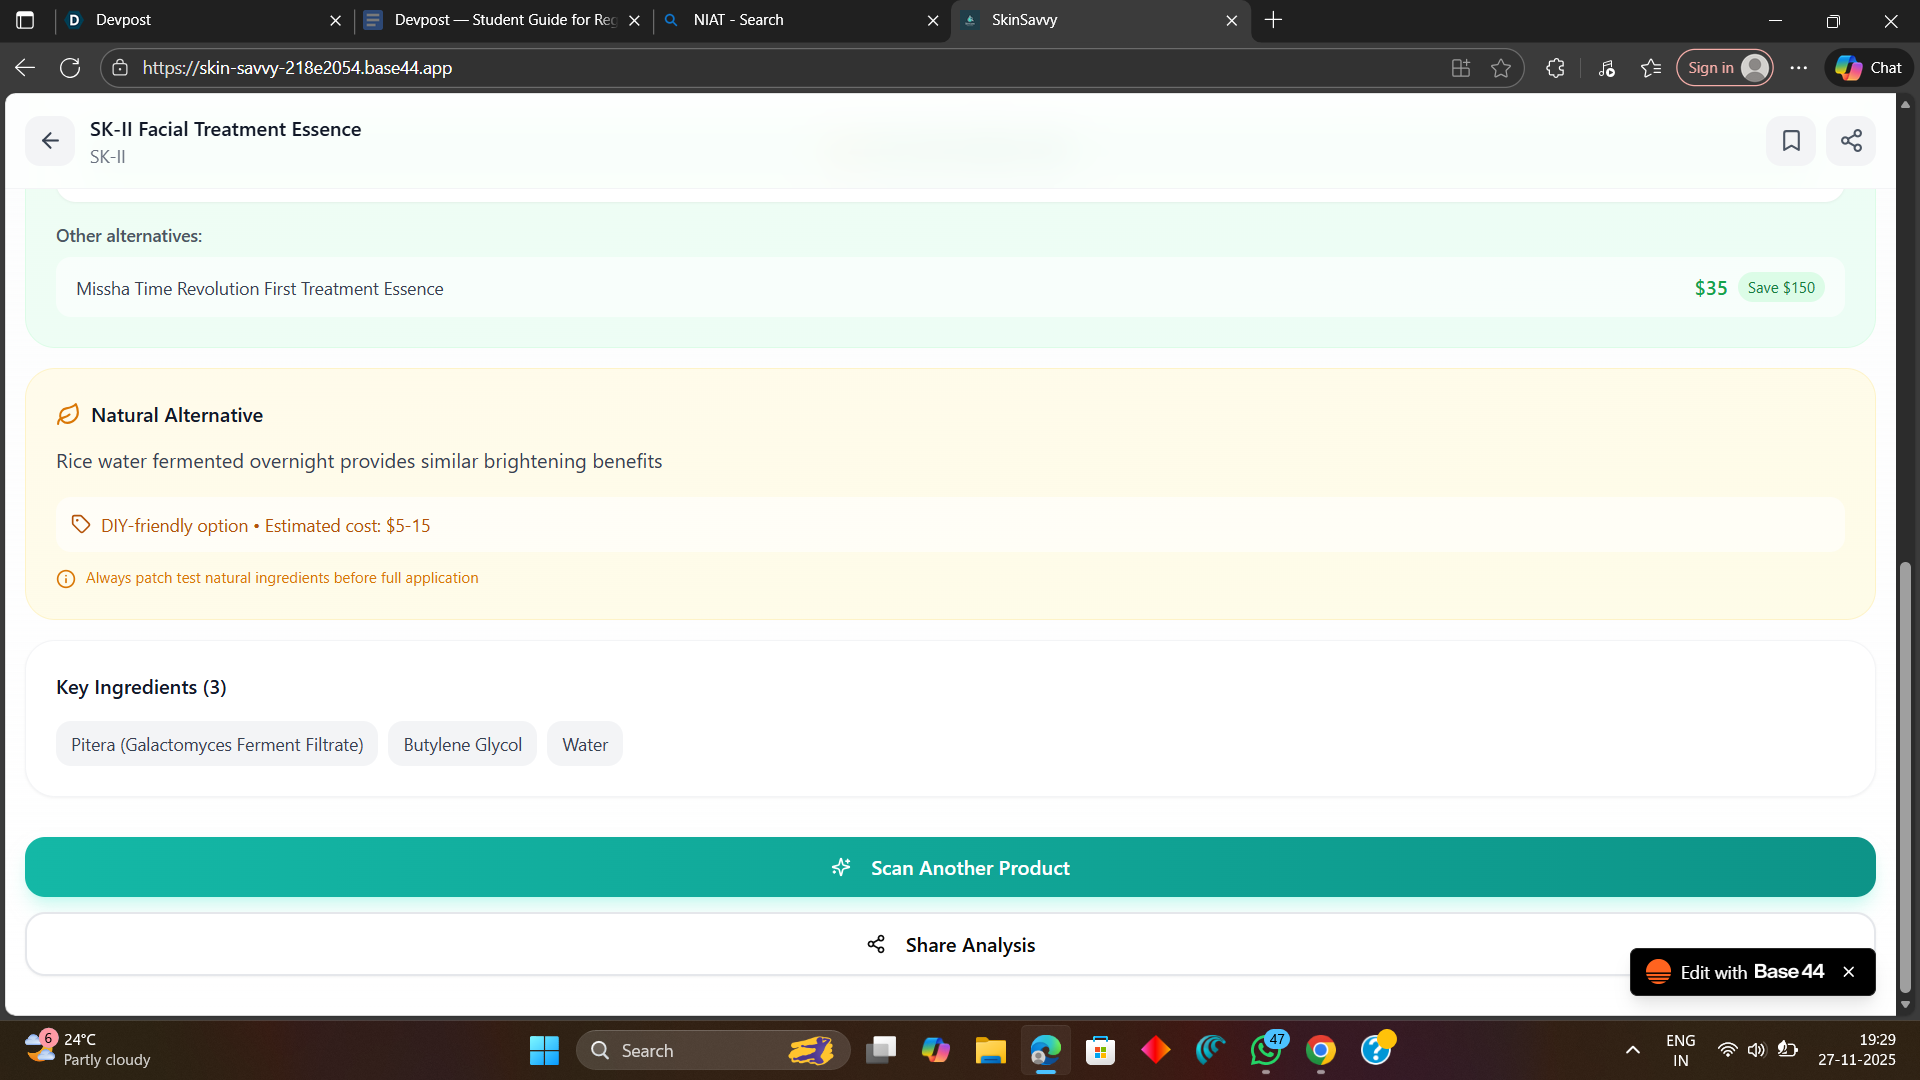The image size is (1920, 1080).
Task: Open browser Extensions puzzle icon
Action: pyautogui.click(x=1555, y=68)
